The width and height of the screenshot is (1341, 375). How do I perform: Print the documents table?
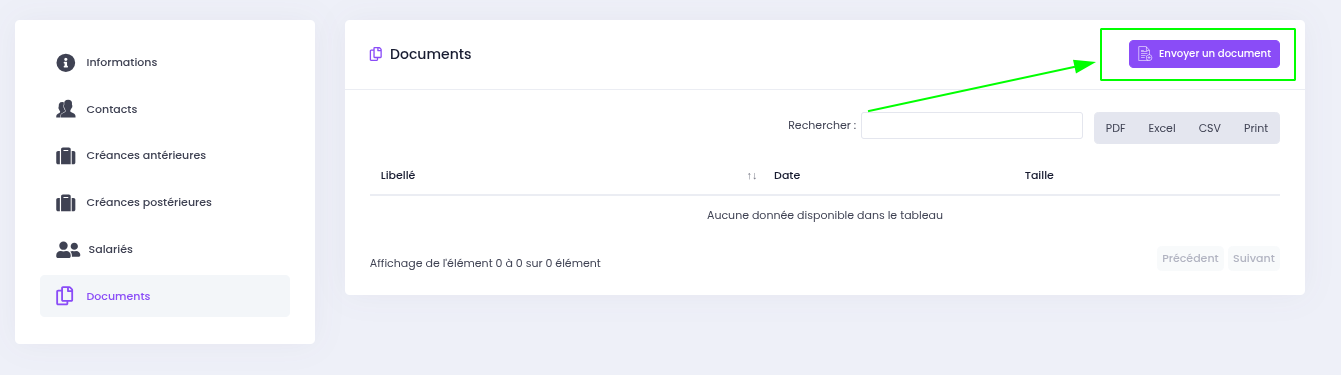1256,128
